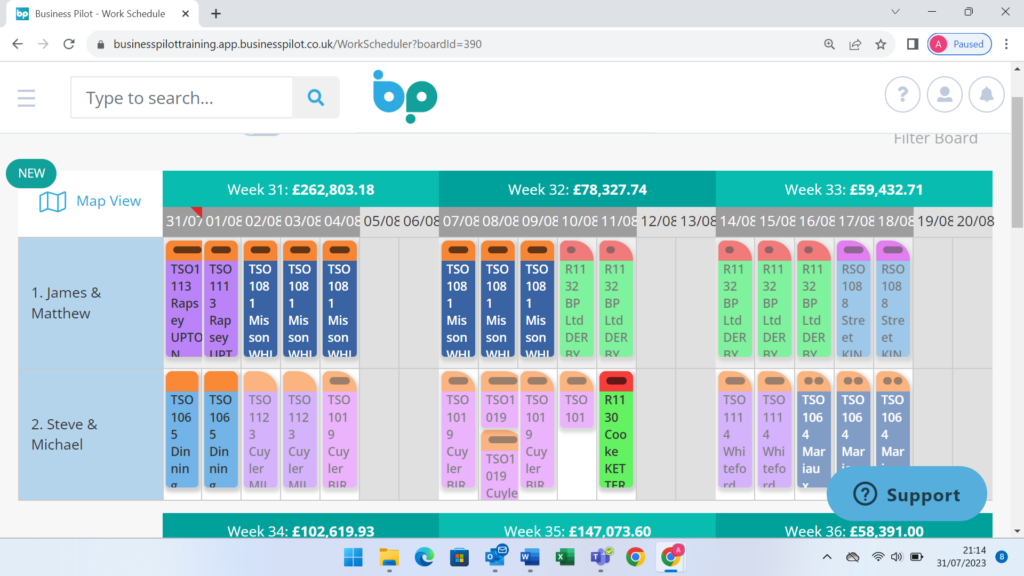The image size is (1024, 576).
Task: Open the help question mark icon
Action: [902, 95]
